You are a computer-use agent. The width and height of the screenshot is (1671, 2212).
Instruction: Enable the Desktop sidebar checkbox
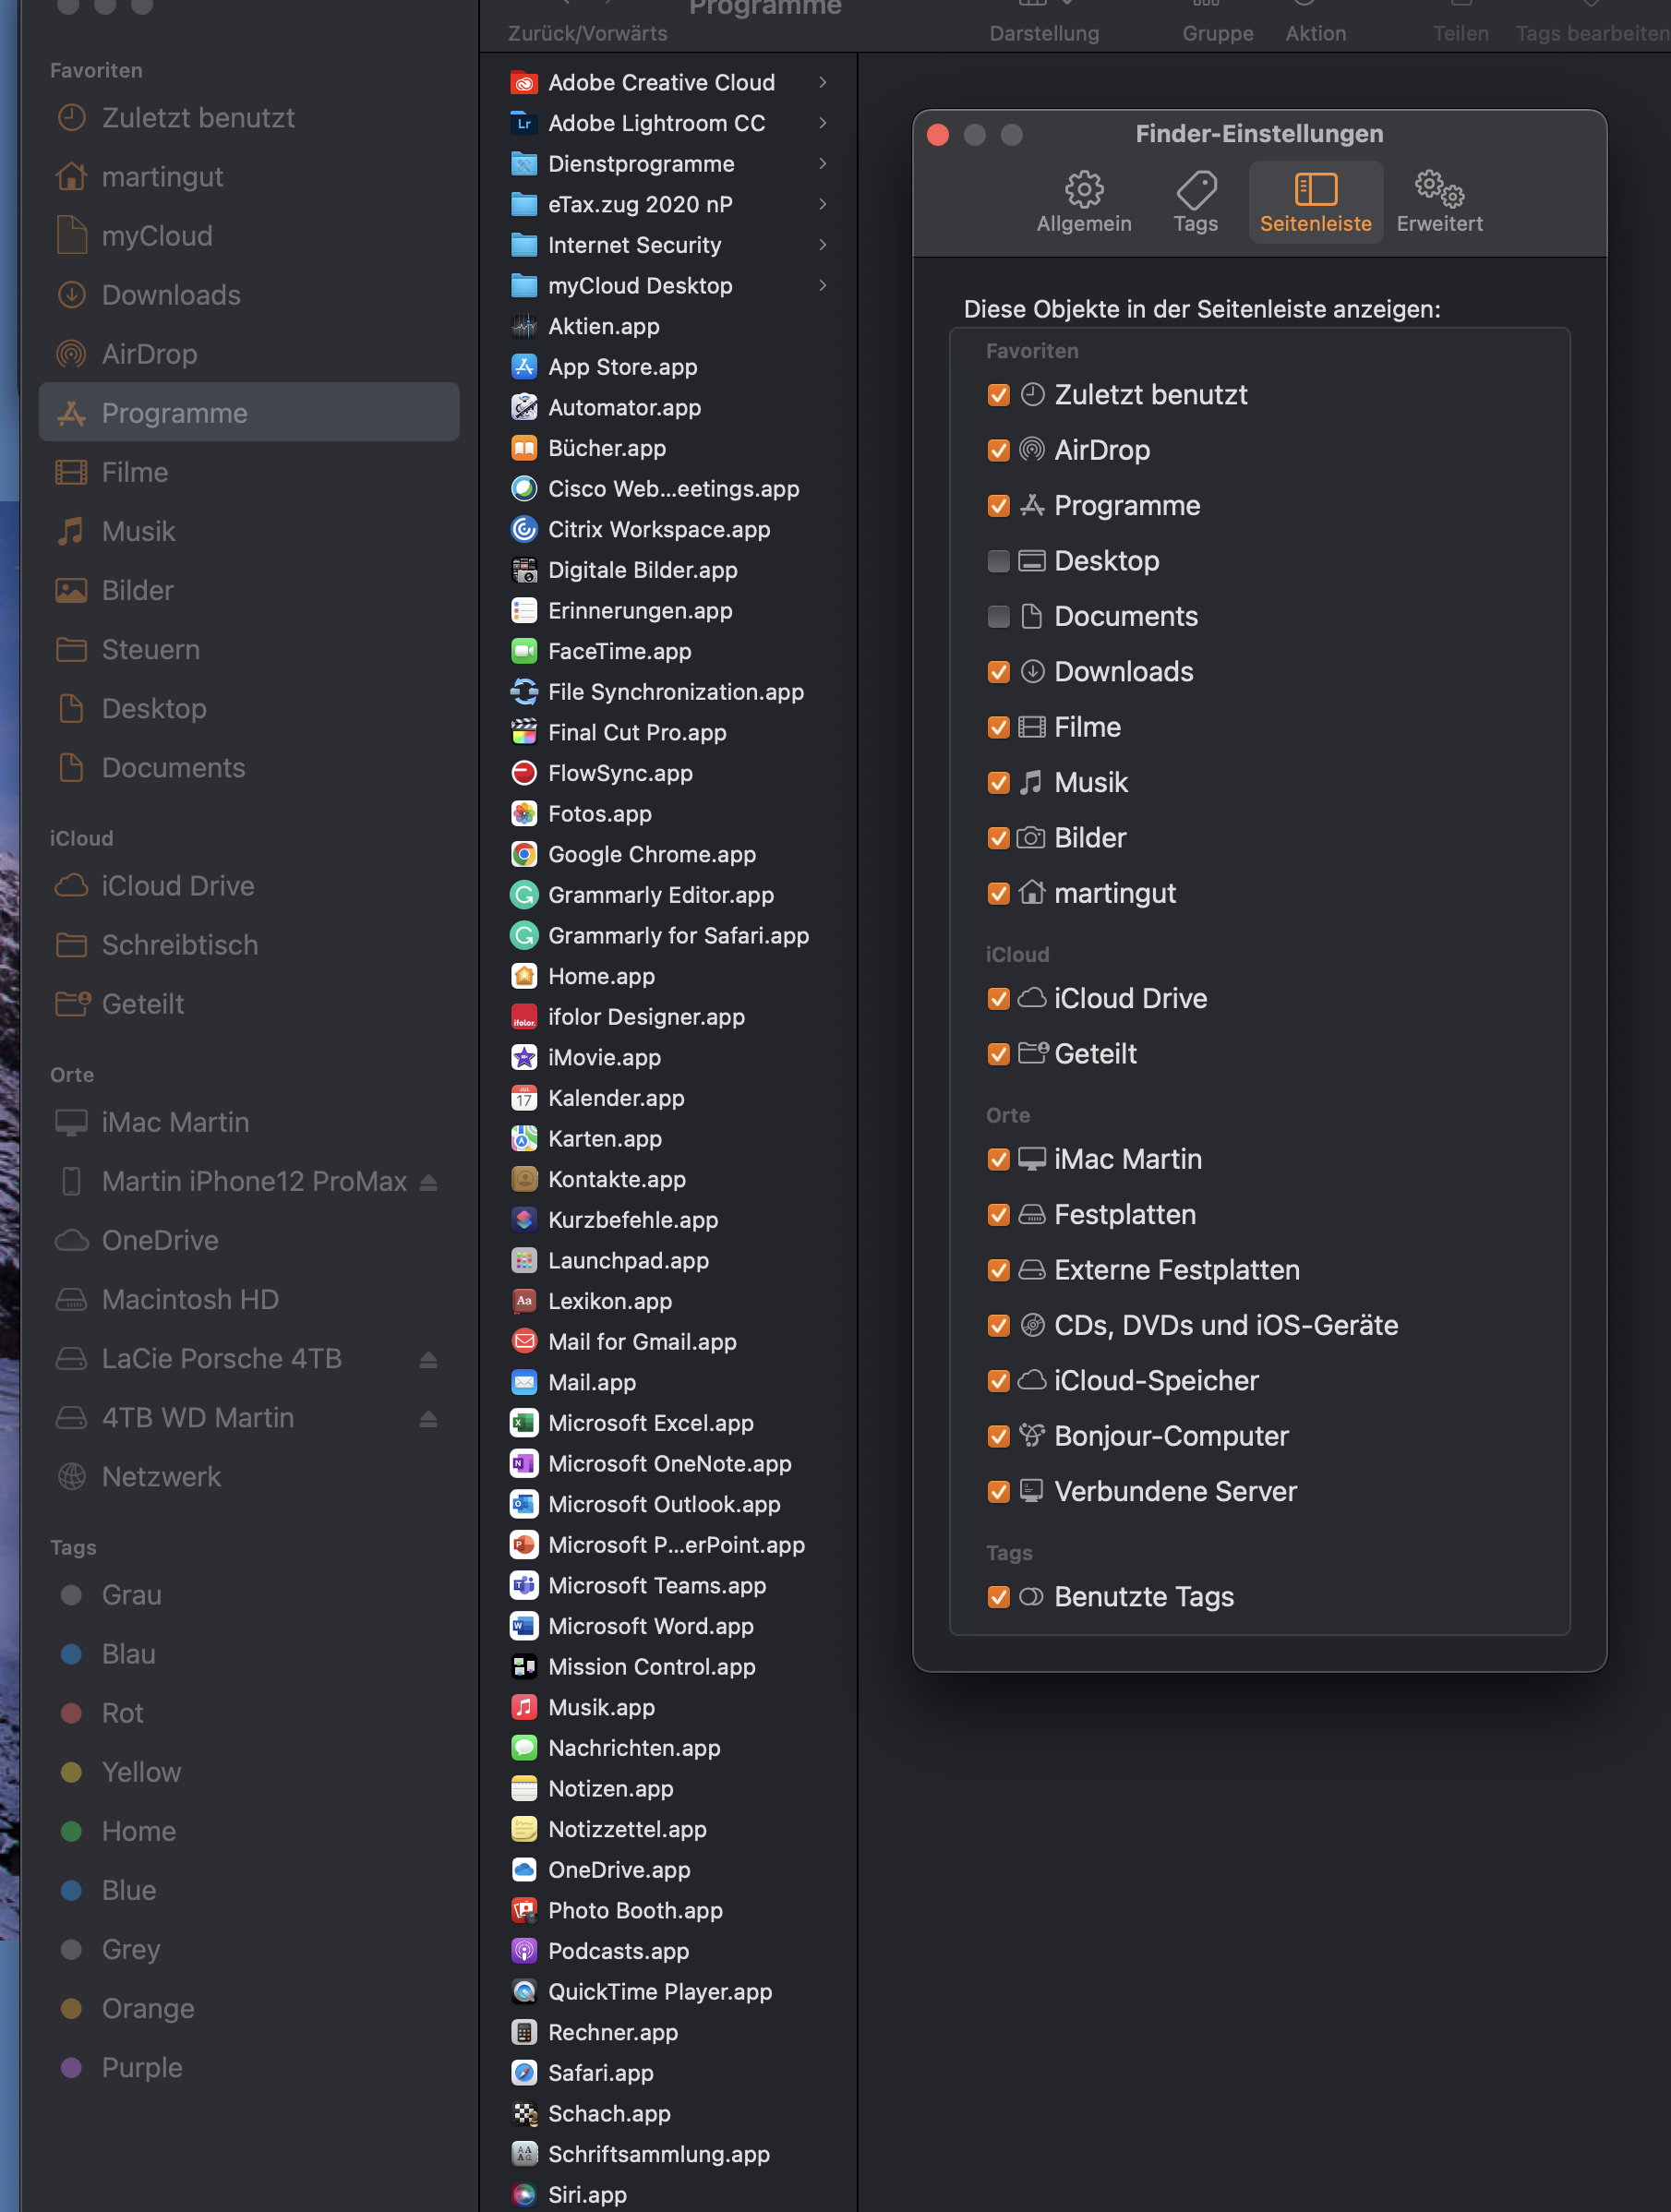(998, 561)
